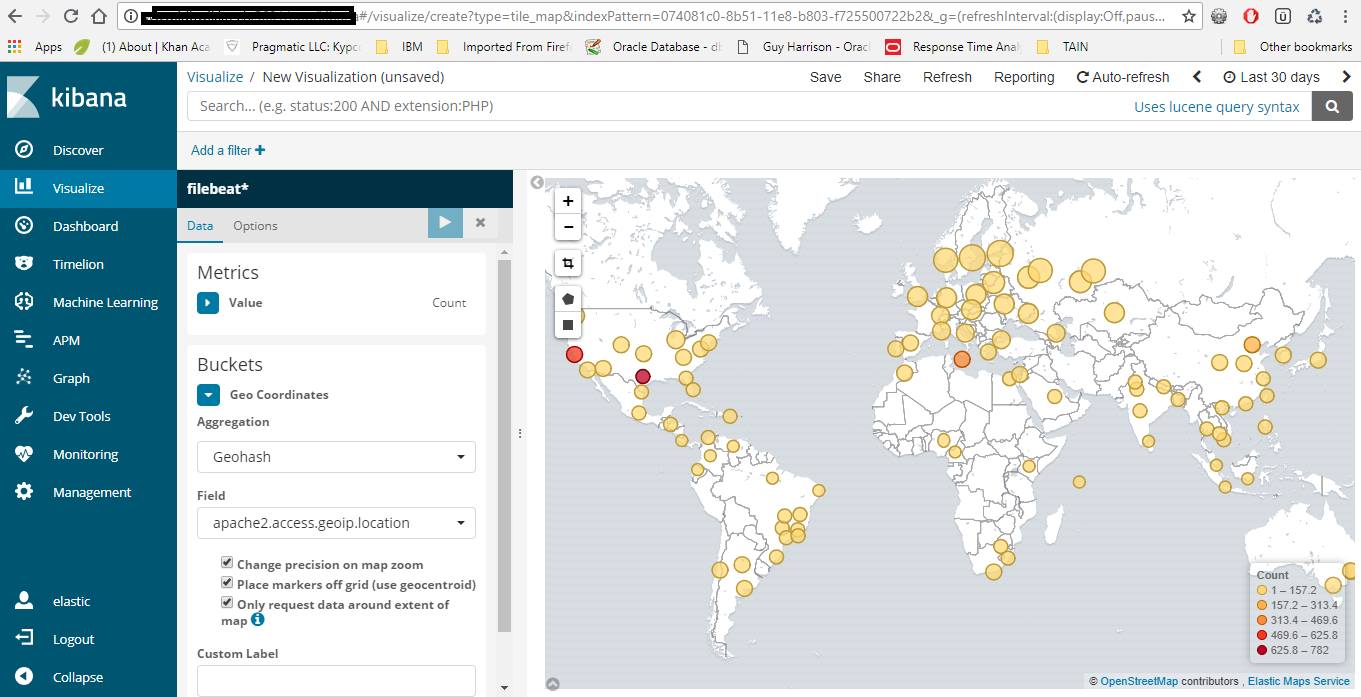
Task: Go to the browser home page
Action: pos(98,16)
